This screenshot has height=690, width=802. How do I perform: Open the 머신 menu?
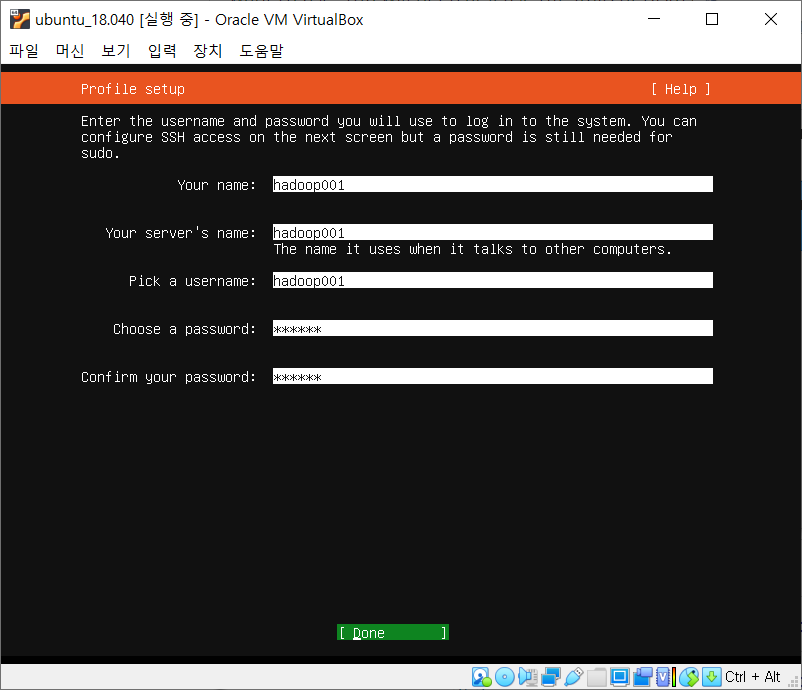[70, 51]
